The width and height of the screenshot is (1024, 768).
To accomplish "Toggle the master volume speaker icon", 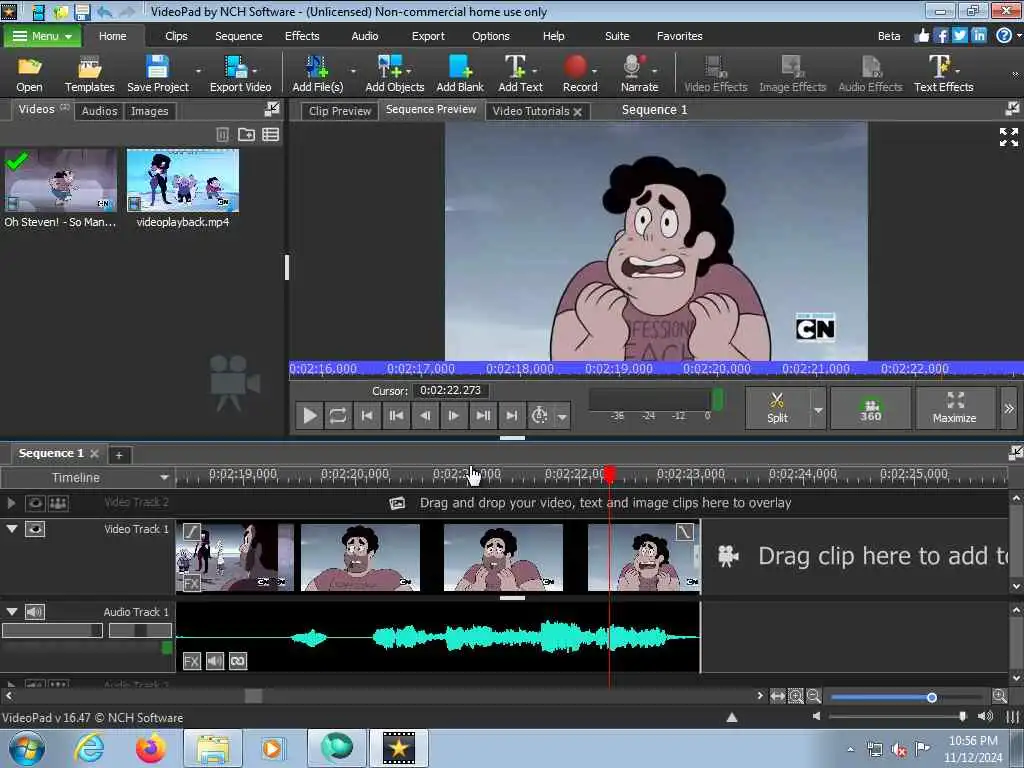I will pyautogui.click(x=985, y=716).
